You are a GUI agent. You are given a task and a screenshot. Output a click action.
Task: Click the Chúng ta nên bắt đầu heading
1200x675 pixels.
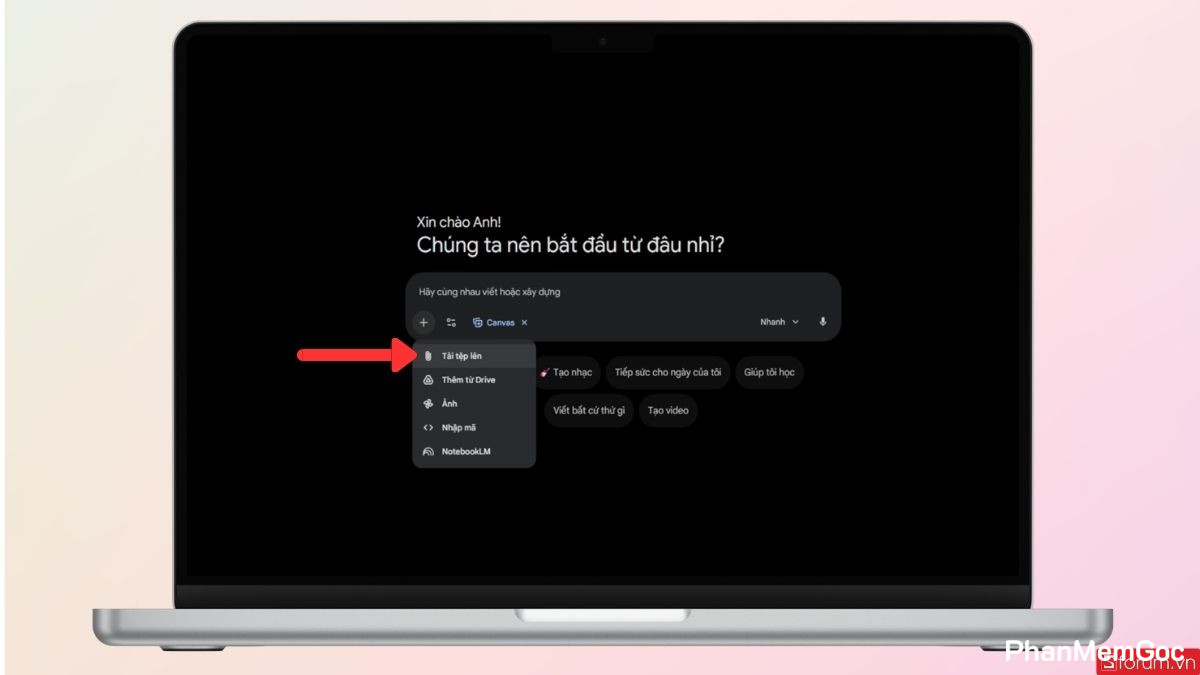click(x=570, y=245)
